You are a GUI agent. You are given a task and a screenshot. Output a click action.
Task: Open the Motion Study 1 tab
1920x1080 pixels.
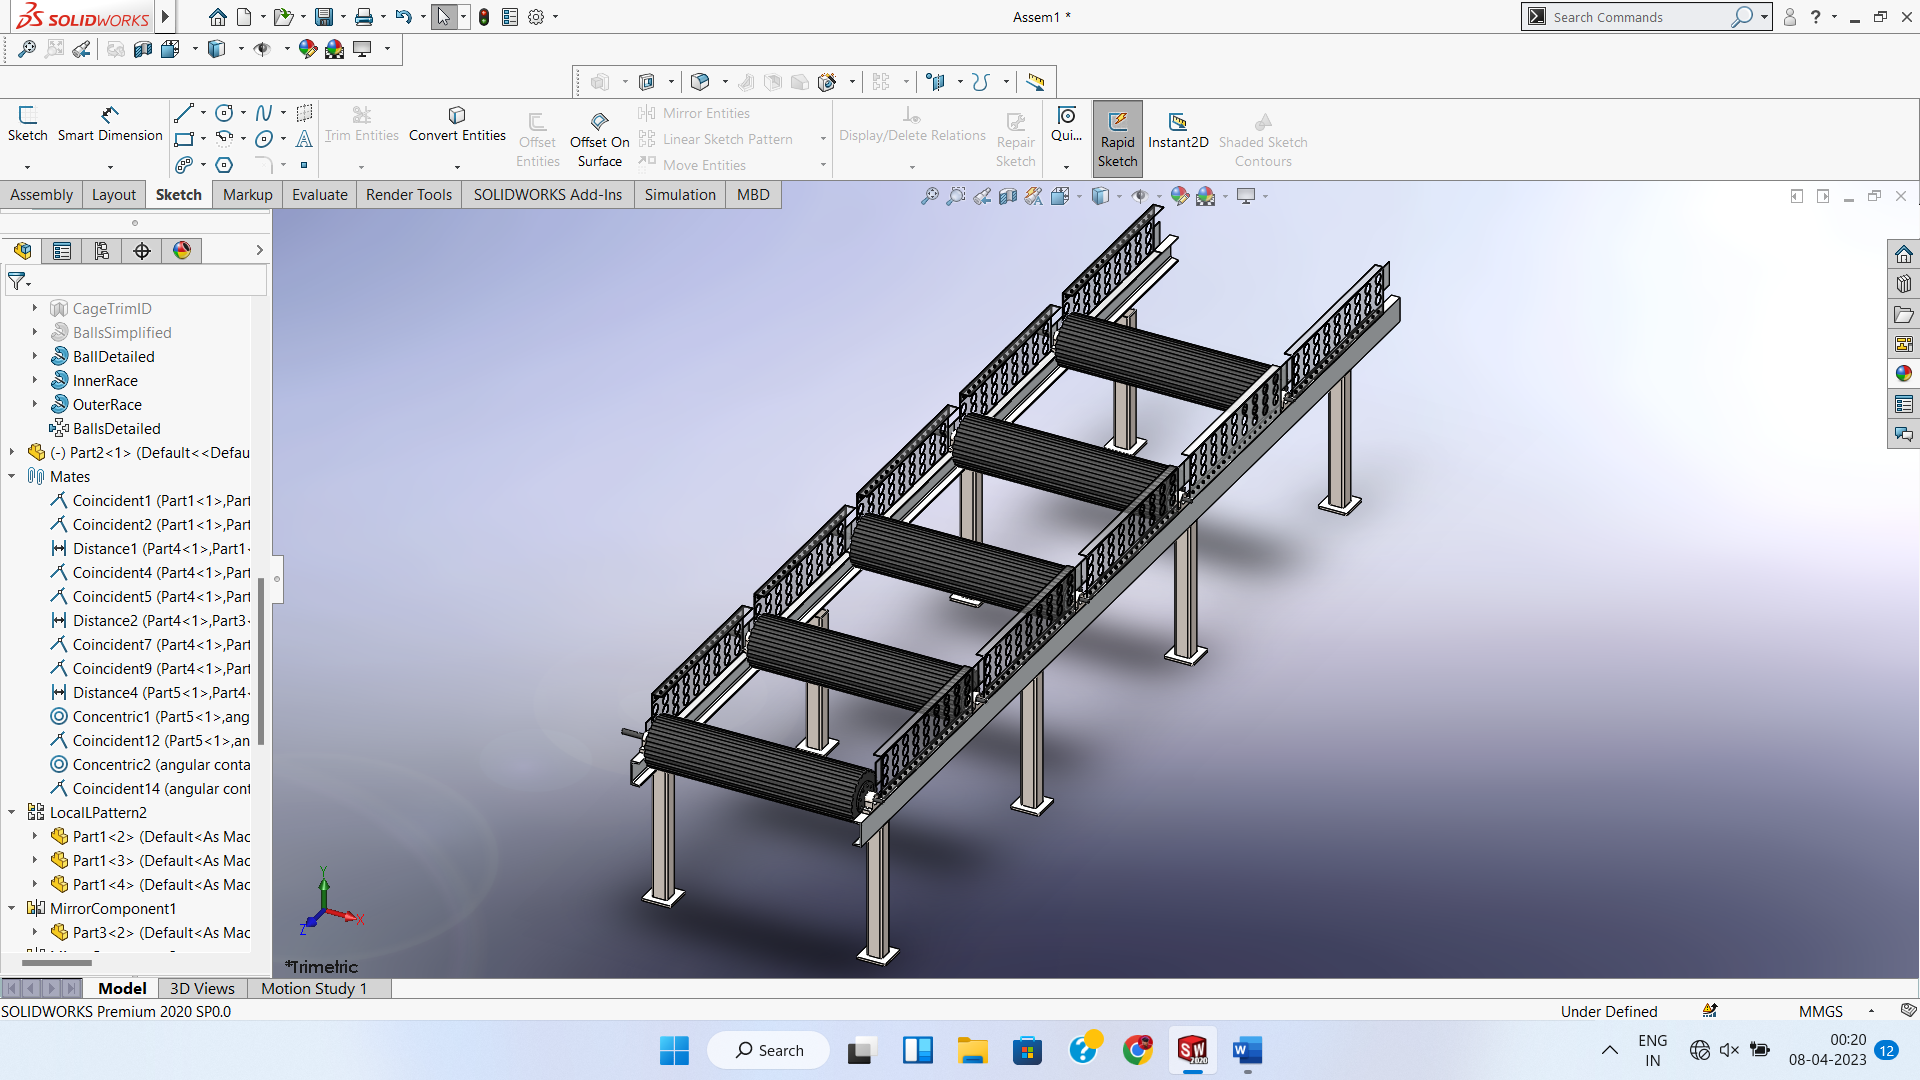[314, 988]
